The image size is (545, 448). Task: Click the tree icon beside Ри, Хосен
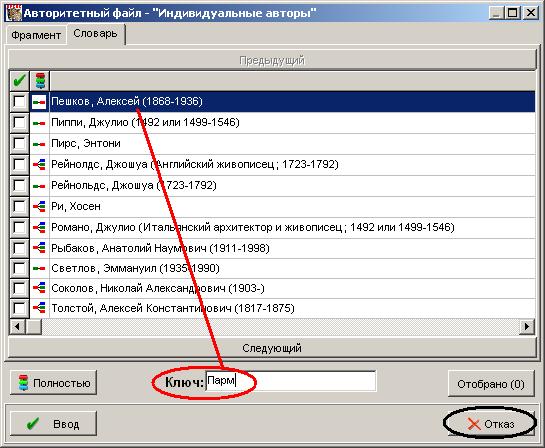[39, 206]
